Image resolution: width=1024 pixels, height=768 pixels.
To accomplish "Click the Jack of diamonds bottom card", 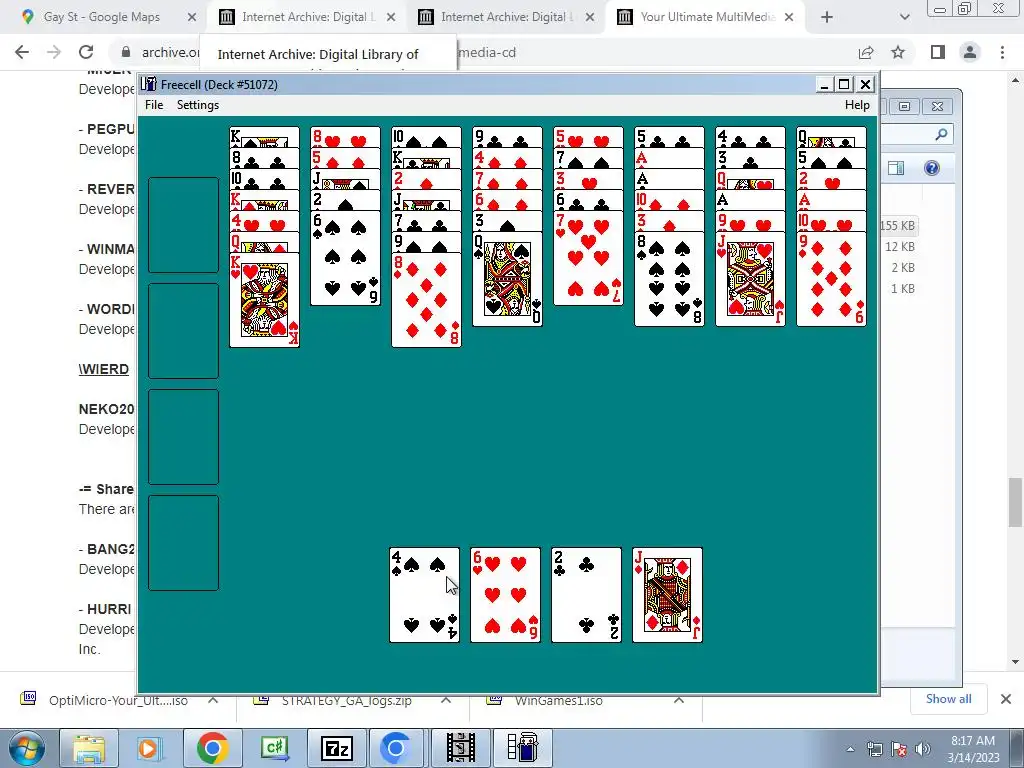I will click(x=667, y=595).
